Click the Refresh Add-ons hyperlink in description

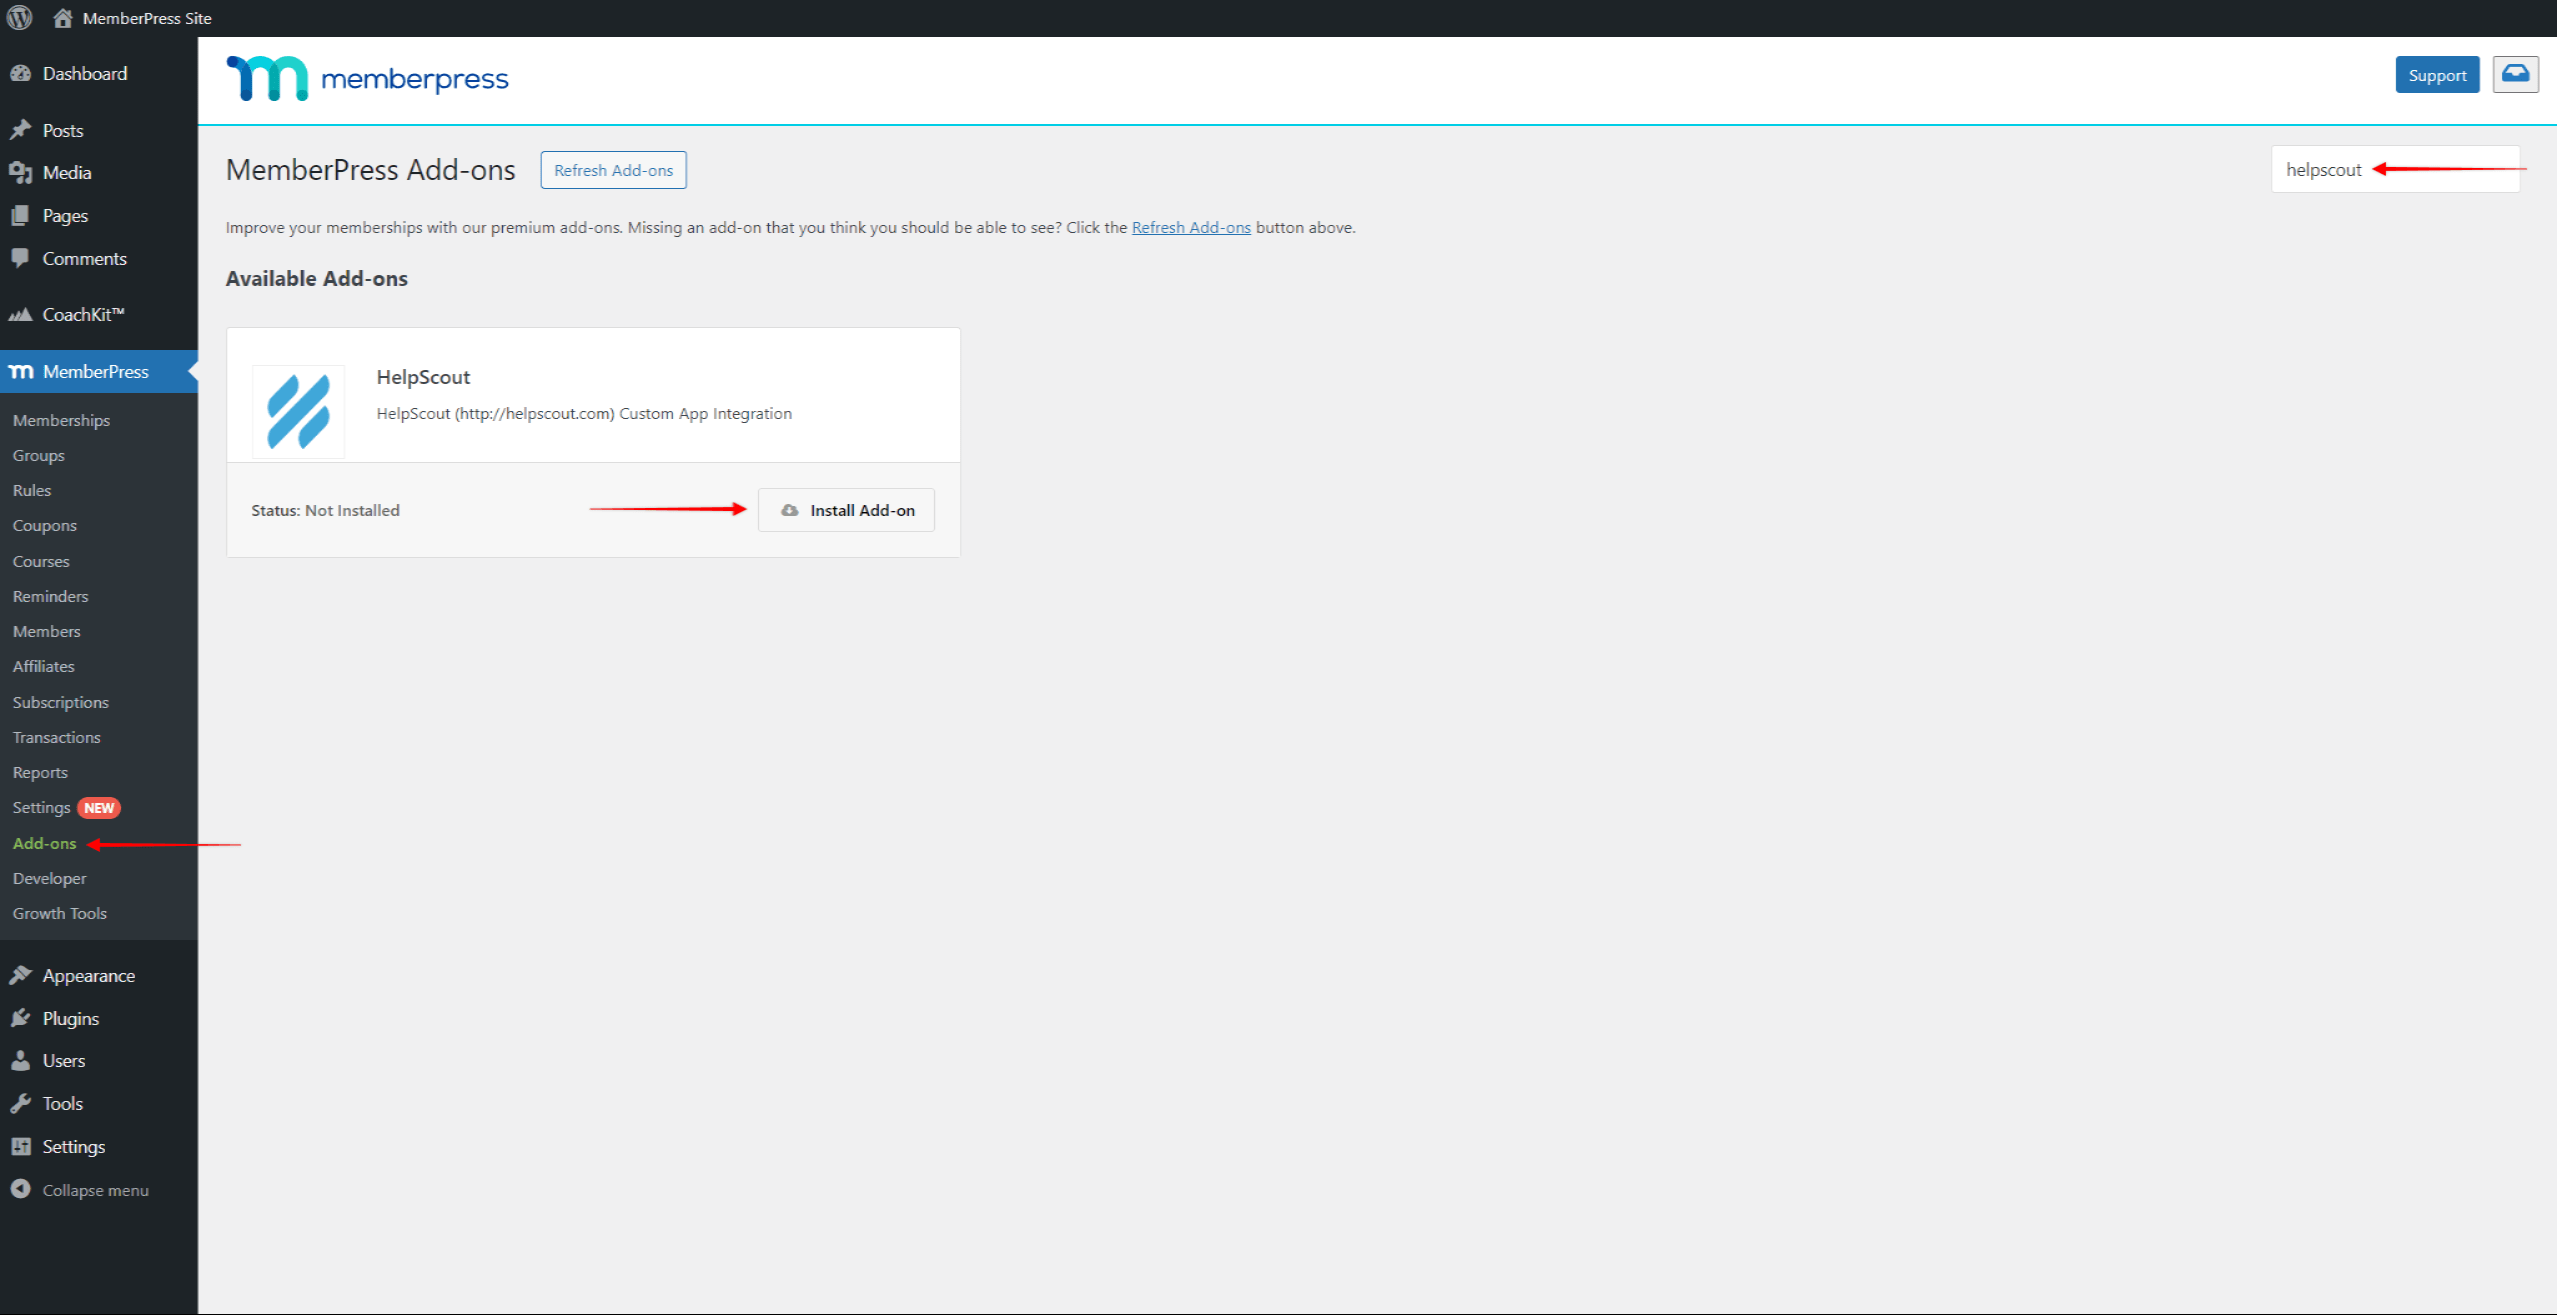[x=1192, y=226]
